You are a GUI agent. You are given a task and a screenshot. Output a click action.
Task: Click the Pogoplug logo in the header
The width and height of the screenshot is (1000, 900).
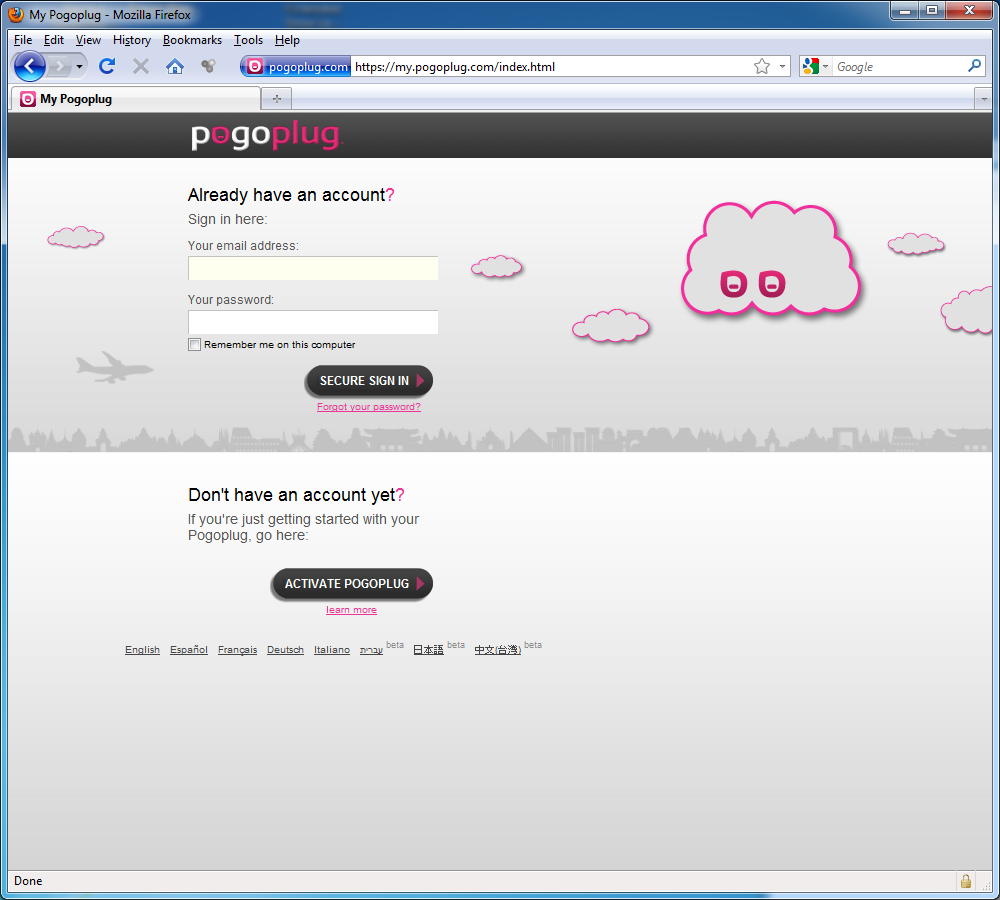pos(267,135)
